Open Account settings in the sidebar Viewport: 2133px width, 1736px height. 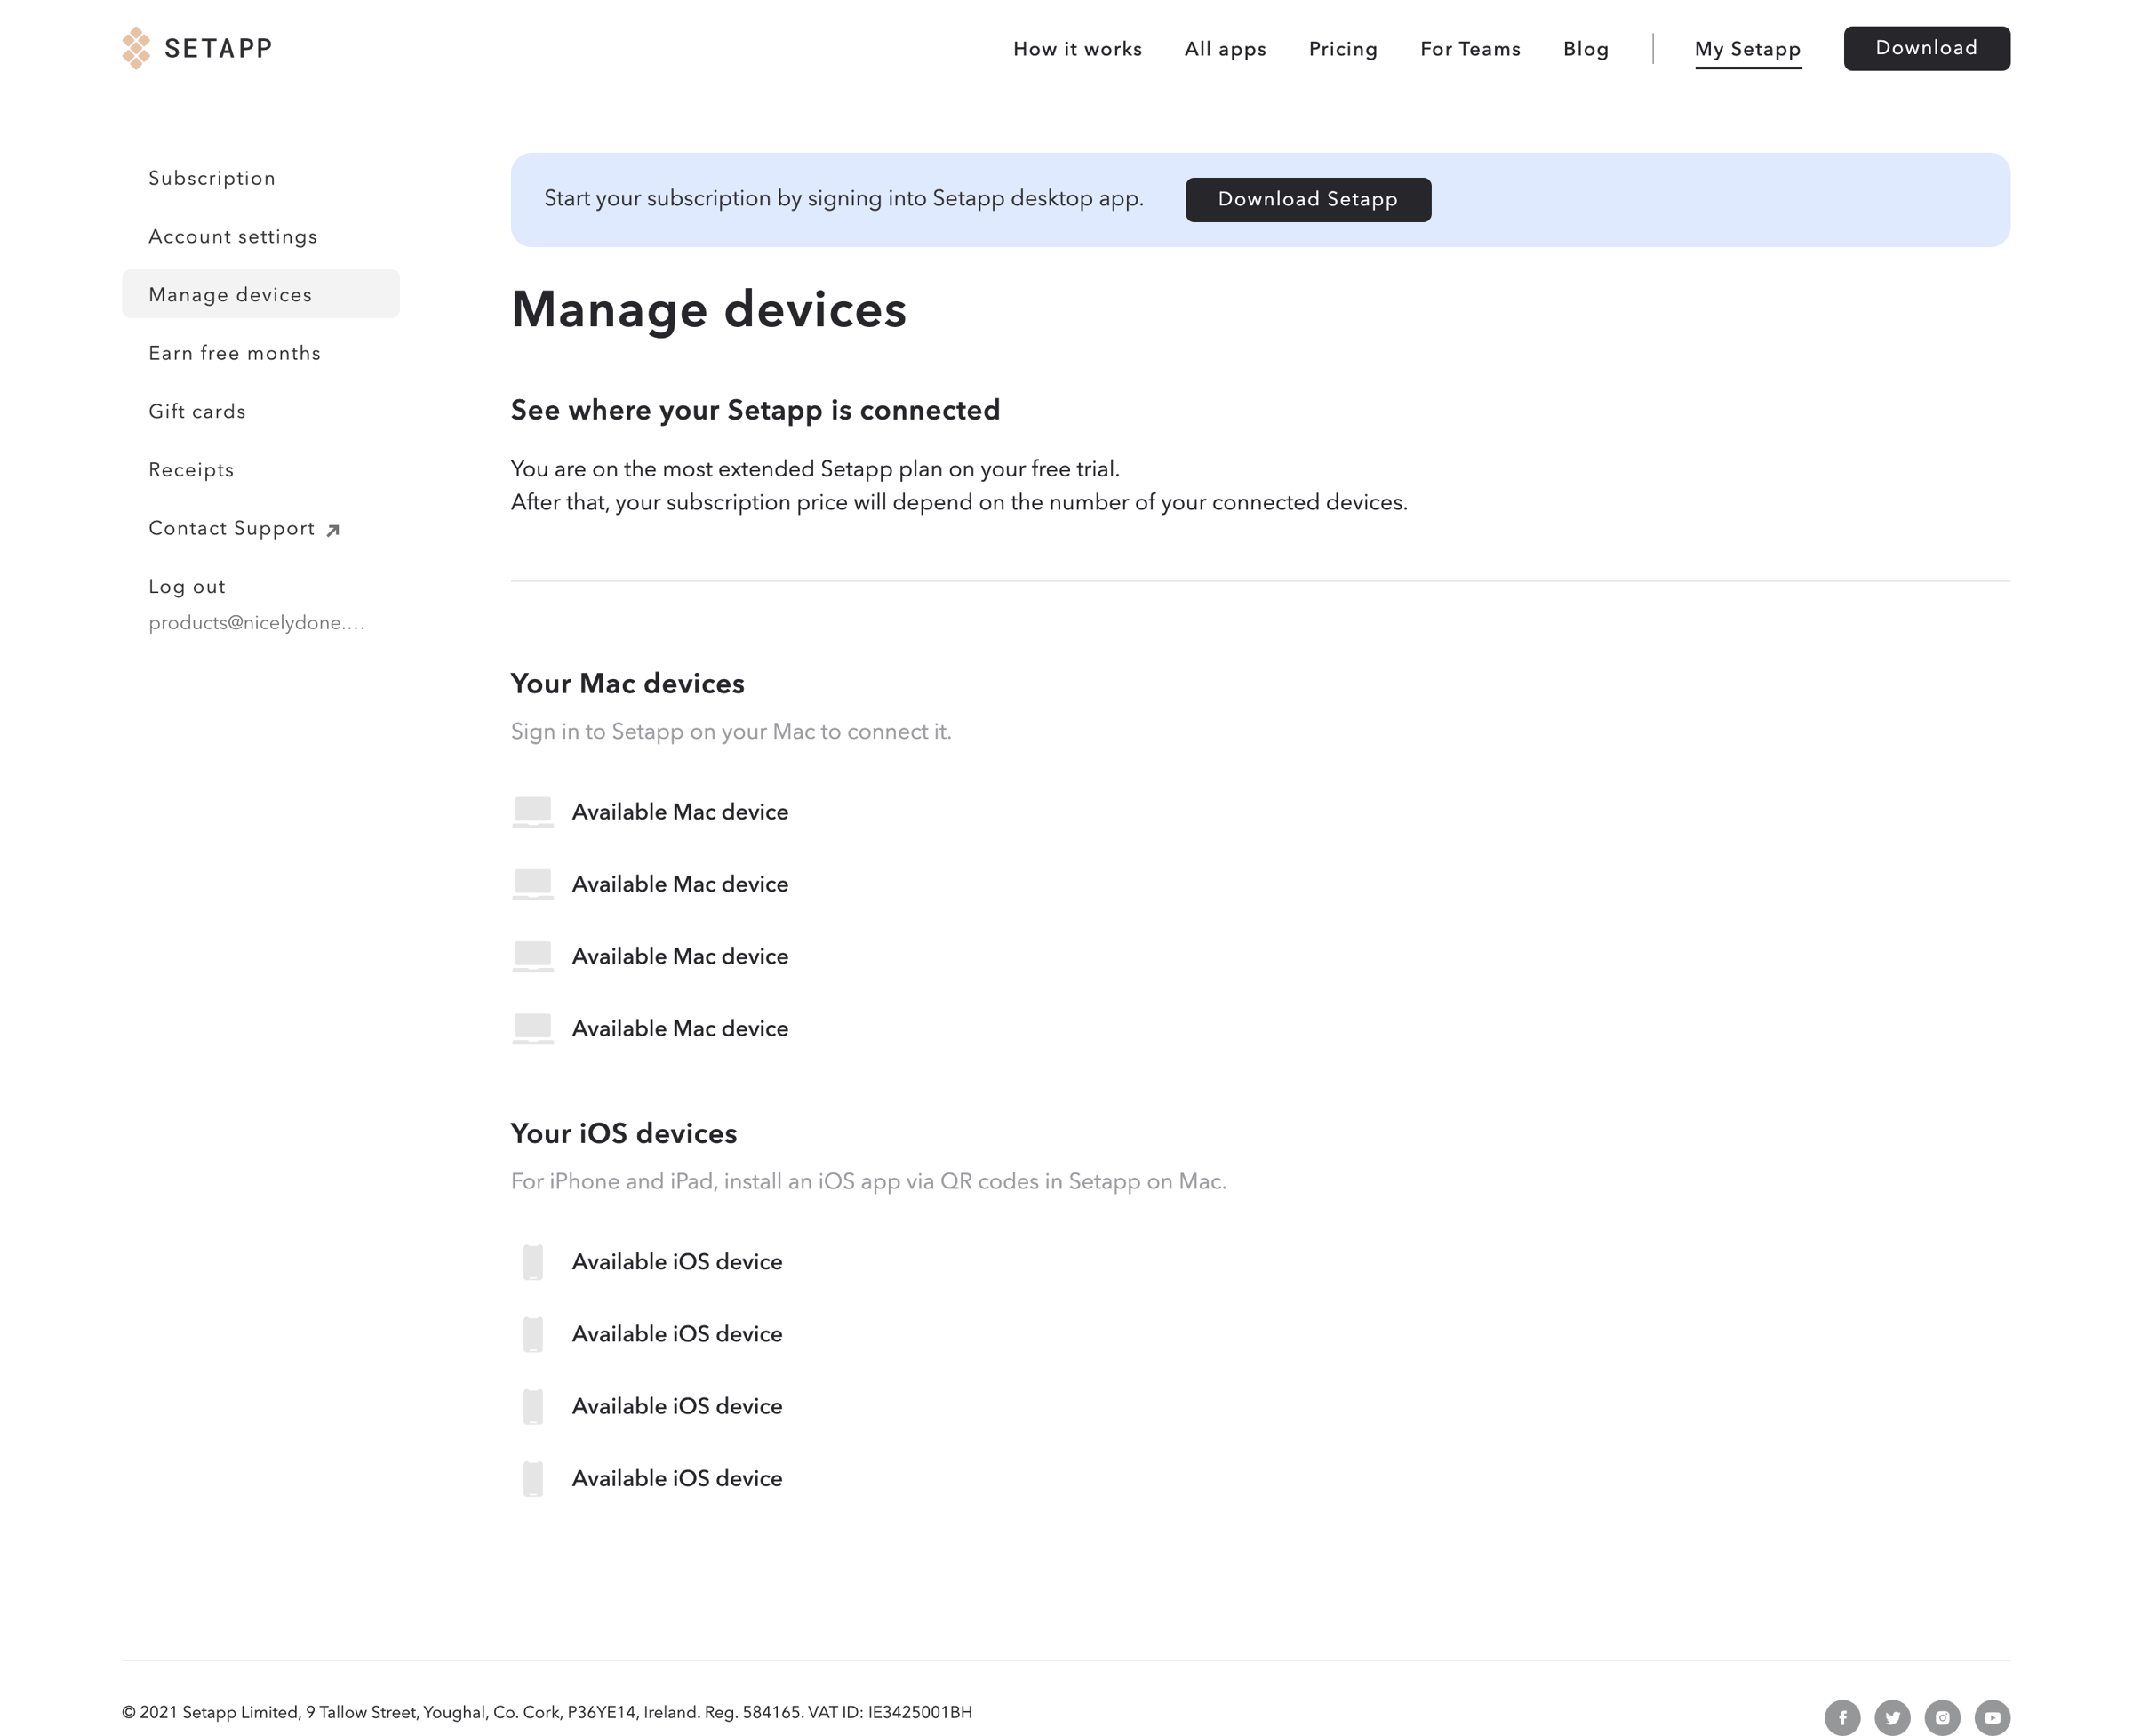pyautogui.click(x=233, y=237)
